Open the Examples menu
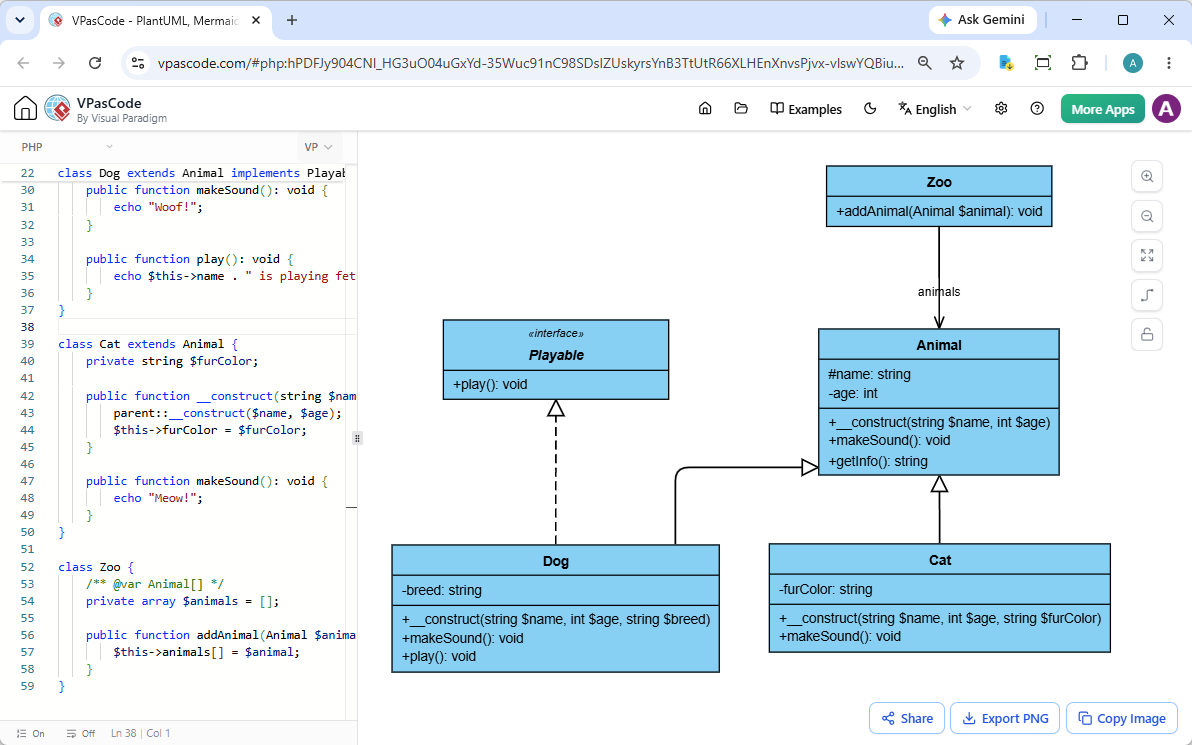1192x745 pixels. click(806, 109)
